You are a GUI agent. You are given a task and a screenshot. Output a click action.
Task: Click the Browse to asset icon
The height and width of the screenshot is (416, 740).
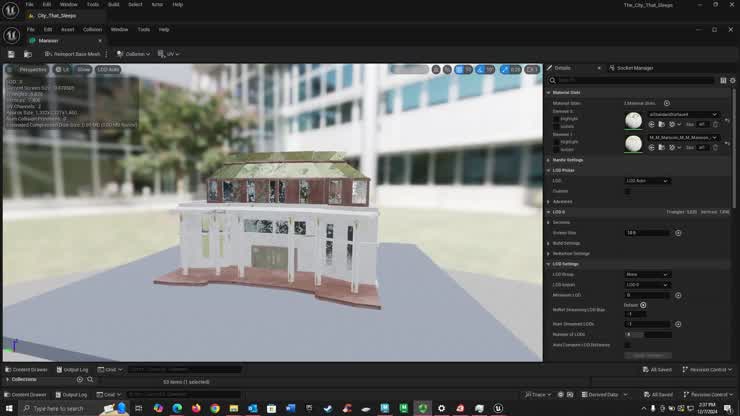click(27, 54)
